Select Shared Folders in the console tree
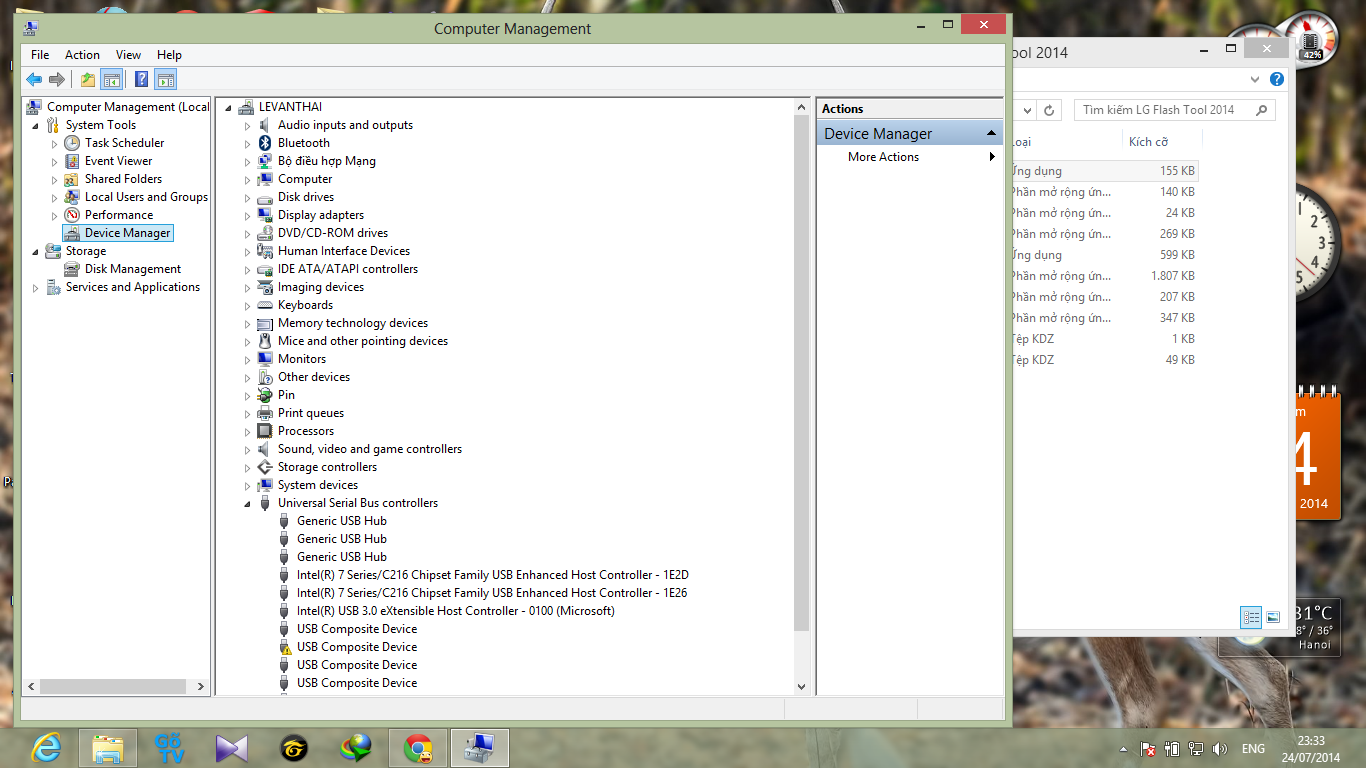1366x768 pixels. 123,179
